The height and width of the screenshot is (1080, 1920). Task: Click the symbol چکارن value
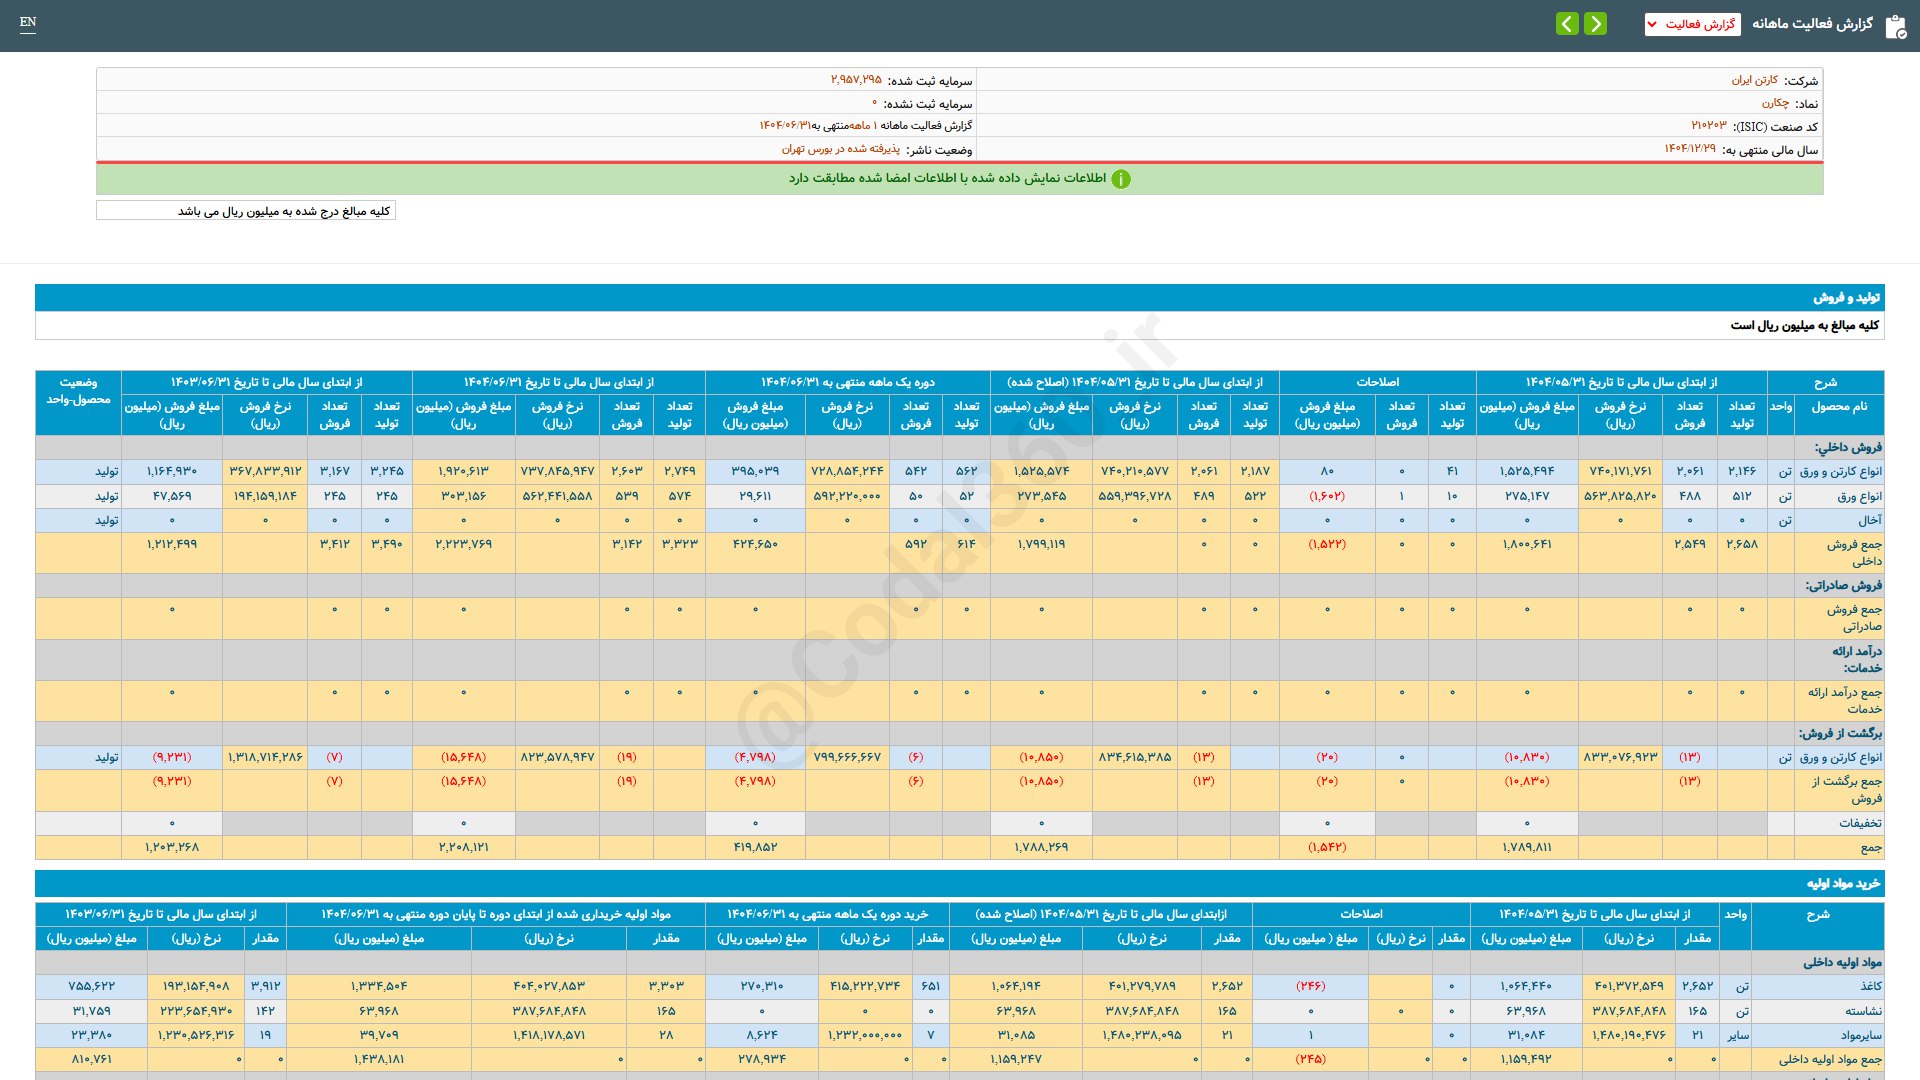[x=1775, y=103]
